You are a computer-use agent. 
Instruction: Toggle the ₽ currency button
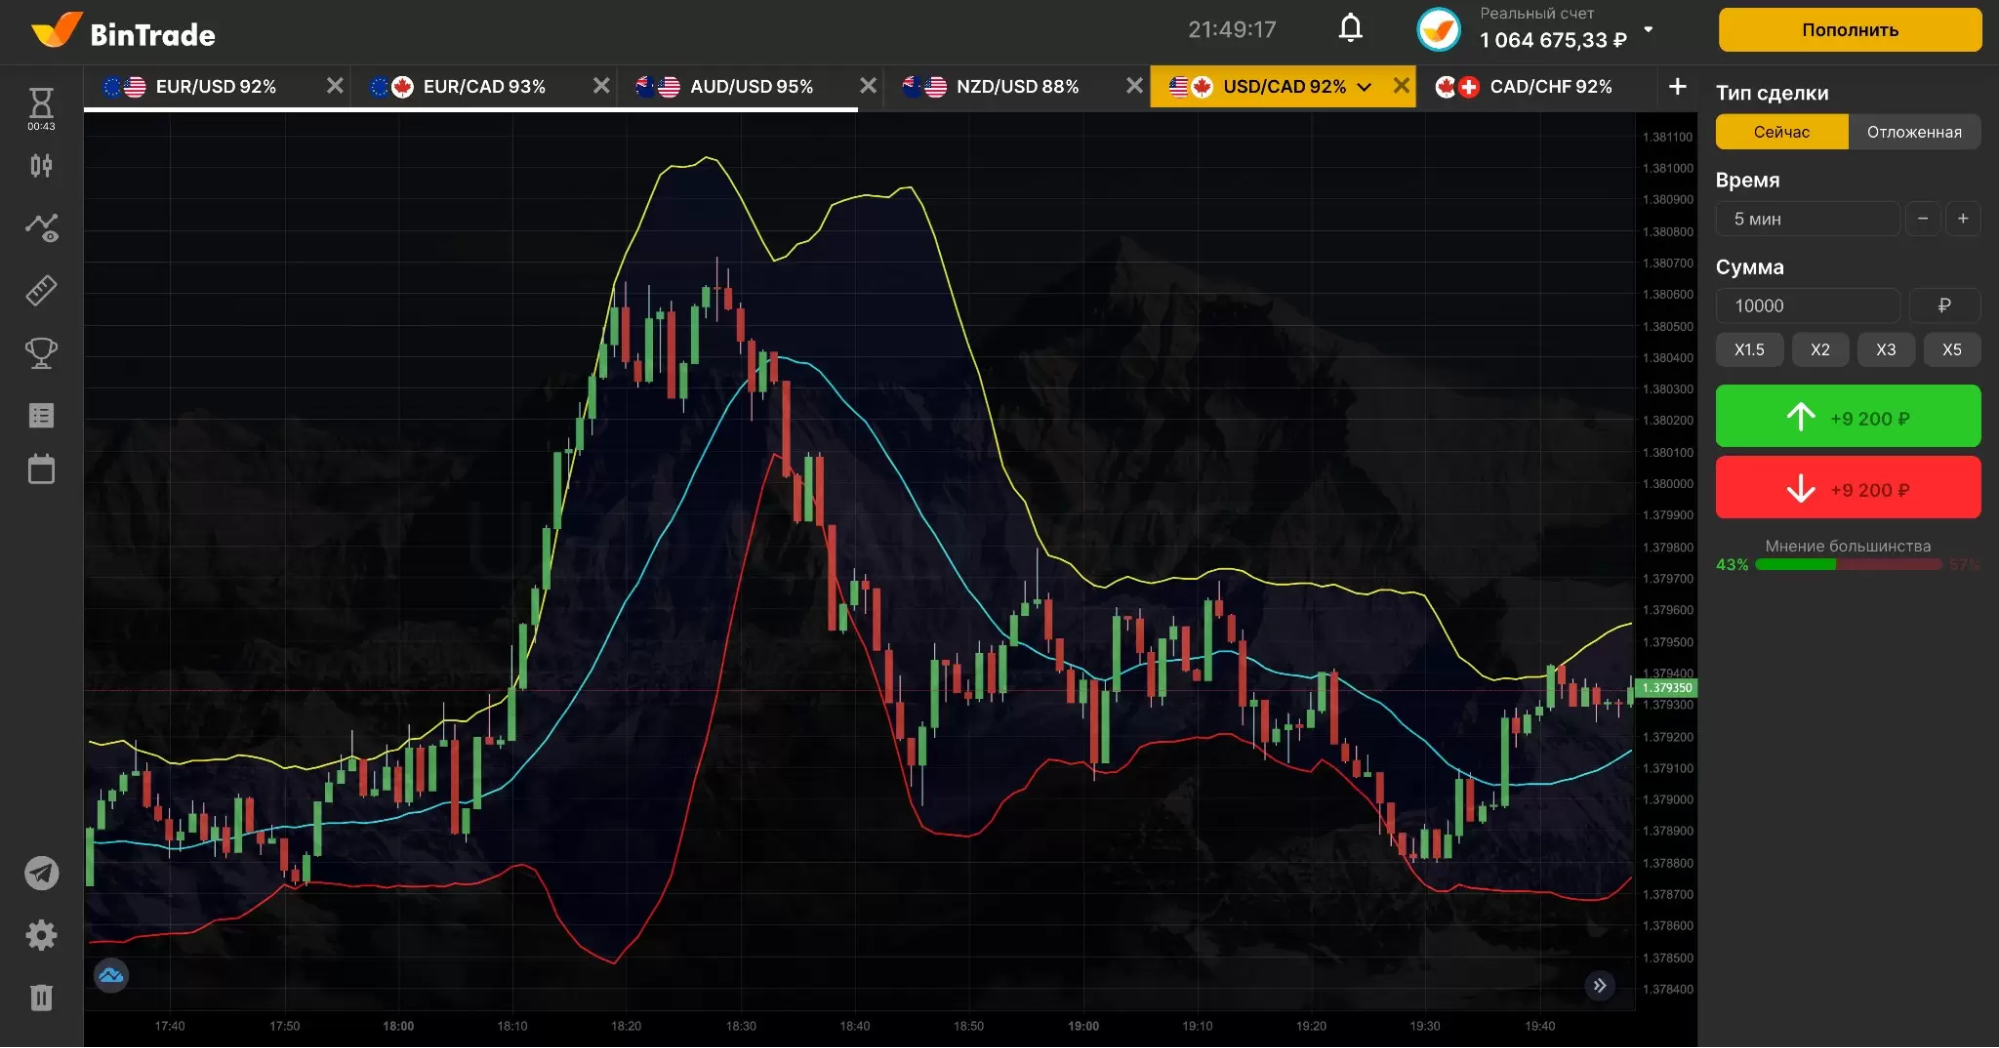coord(1944,306)
